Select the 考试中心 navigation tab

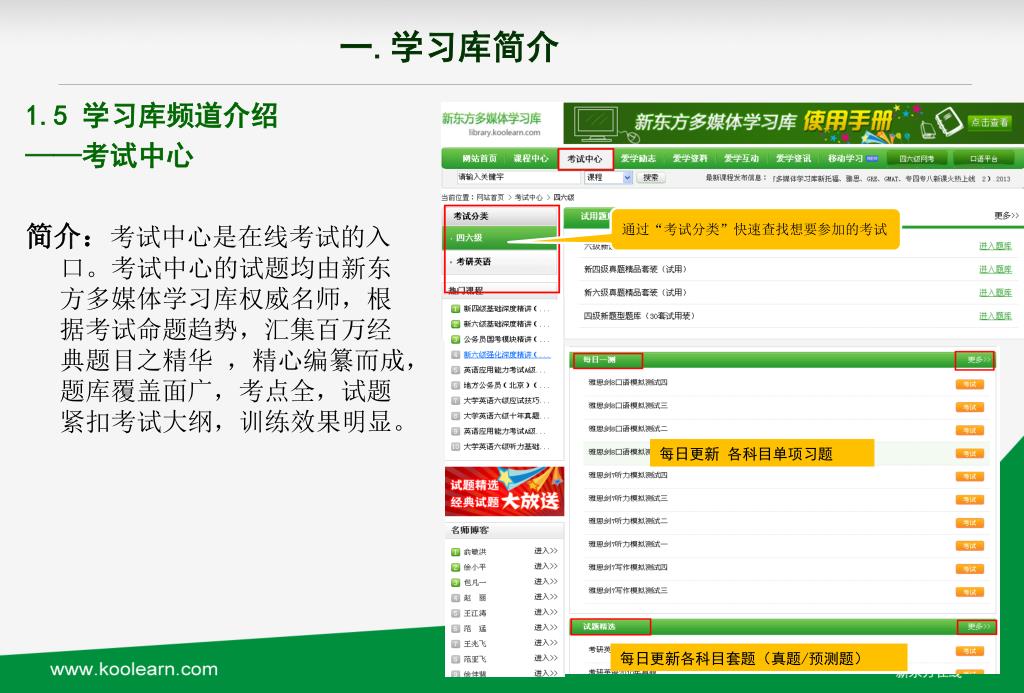(585, 159)
